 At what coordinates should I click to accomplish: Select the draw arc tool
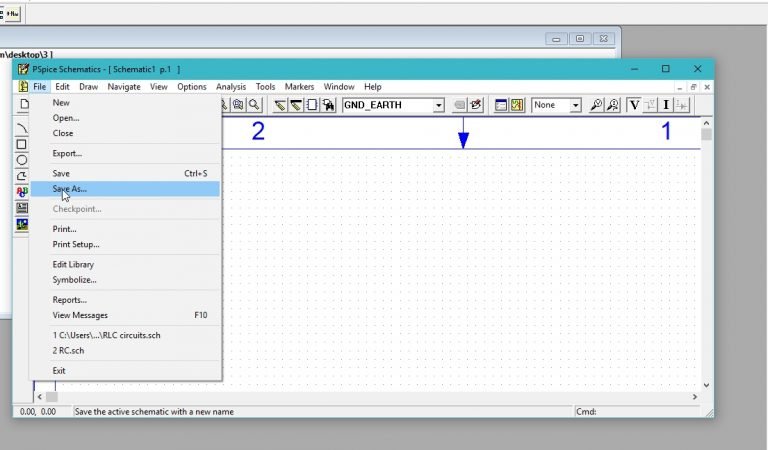[x=22, y=128]
